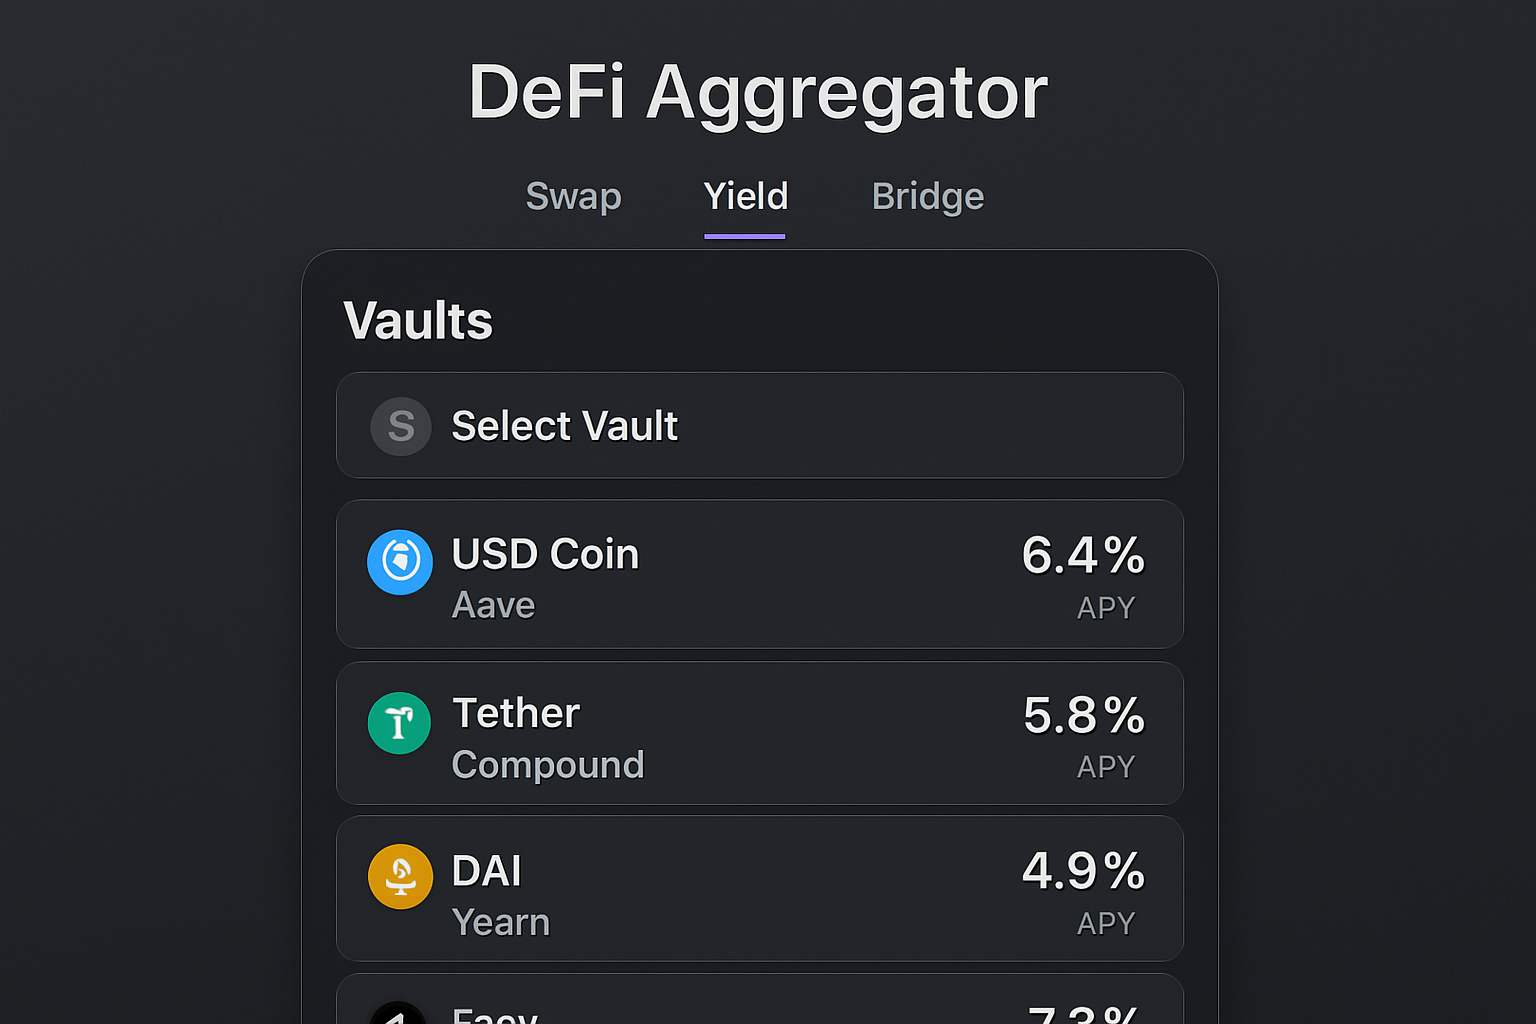The image size is (1536, 1024).
Task: Click the Yearn vault's orange icon
Action: click(400, 879)
